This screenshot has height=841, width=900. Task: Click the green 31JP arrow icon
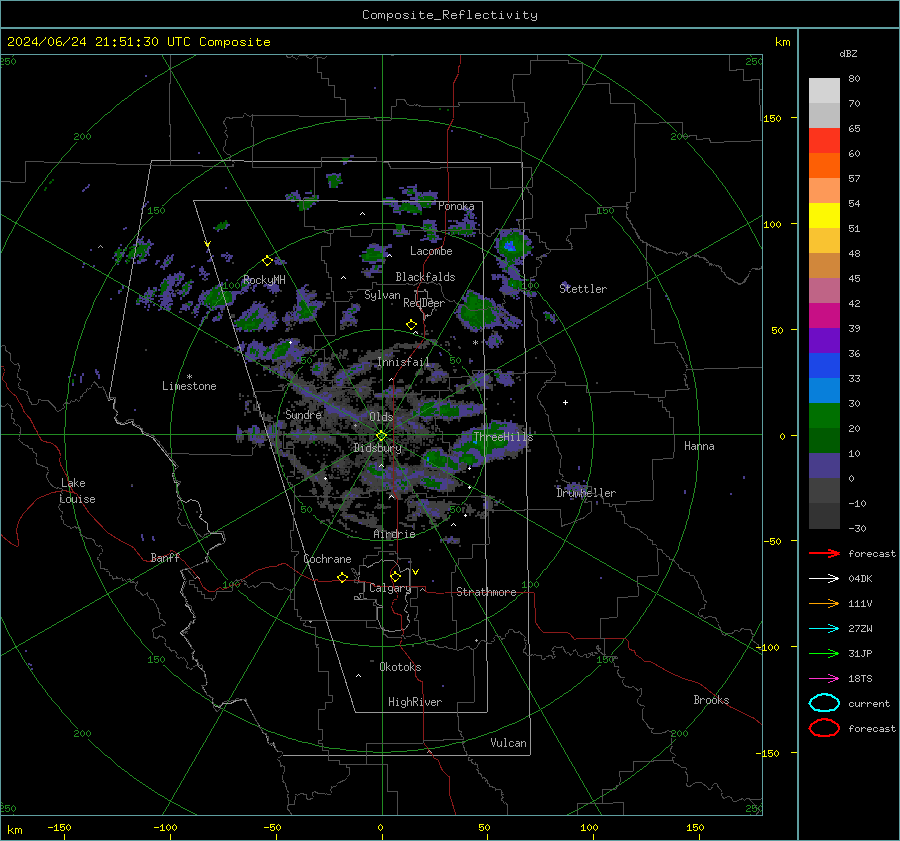pyautogui.click(x=824, y=653)
